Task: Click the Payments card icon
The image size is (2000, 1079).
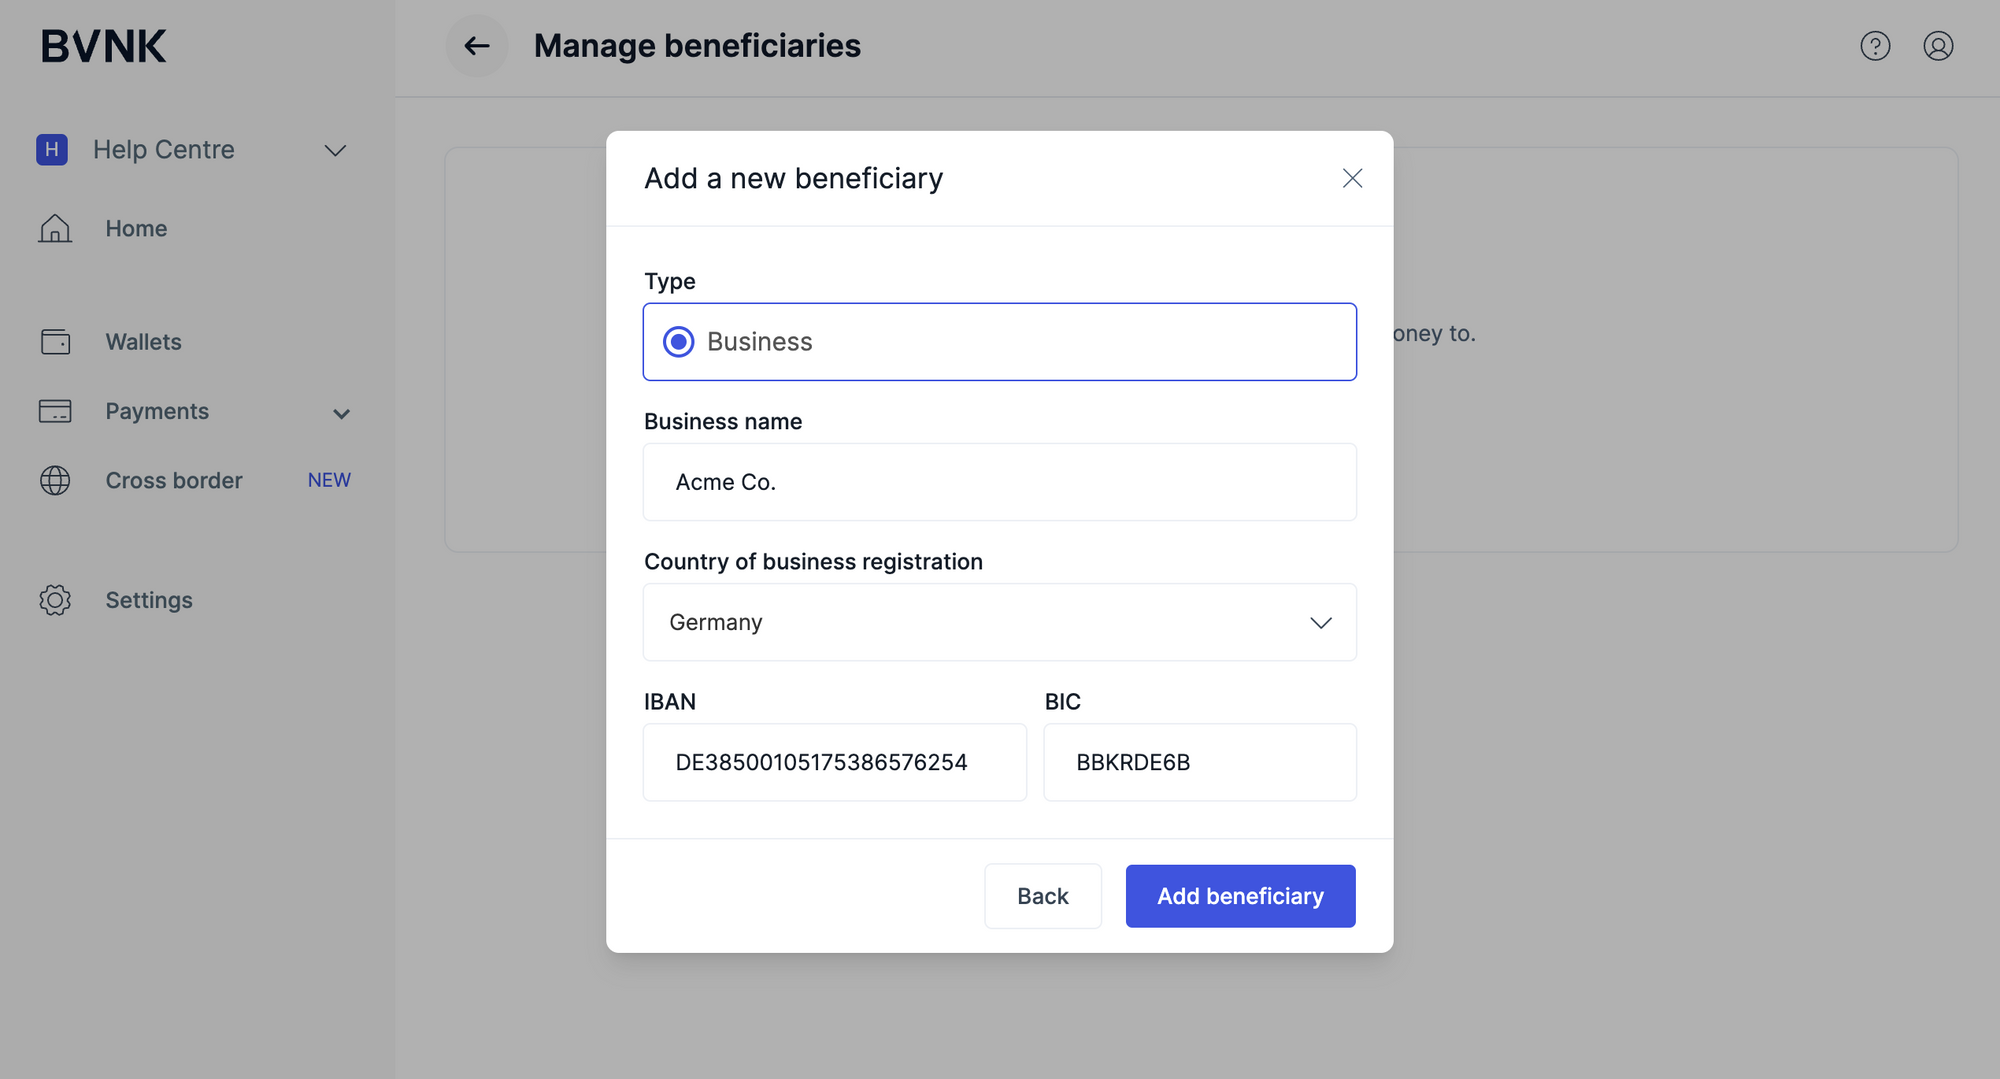Action: 55,411
